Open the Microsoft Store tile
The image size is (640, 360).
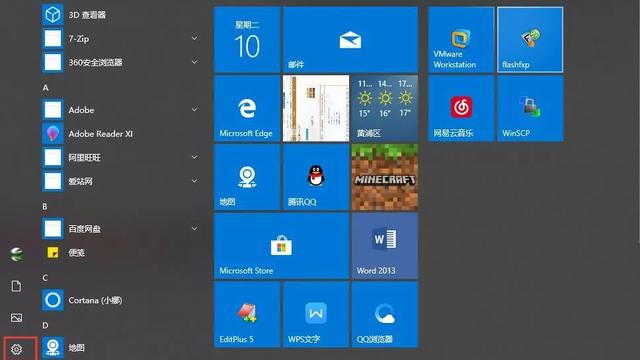pyautogui.click(x=282, y=246)
